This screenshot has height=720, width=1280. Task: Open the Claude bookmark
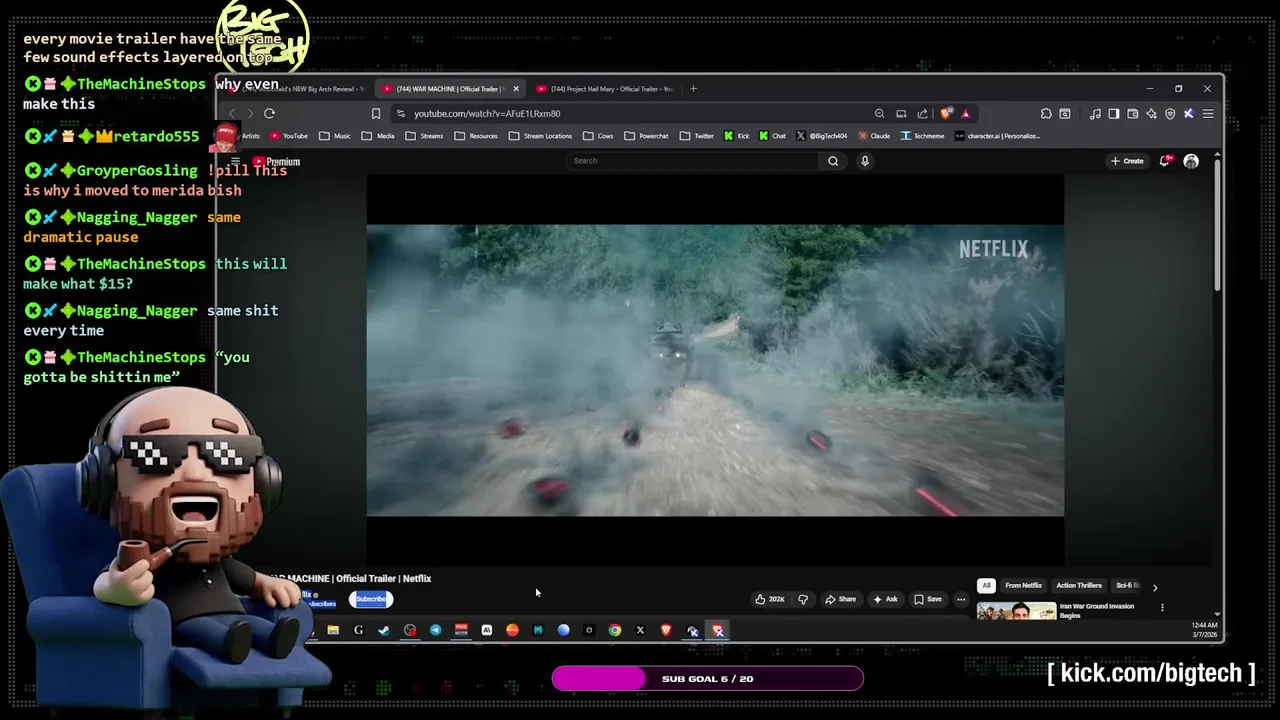tap(873, 136)
